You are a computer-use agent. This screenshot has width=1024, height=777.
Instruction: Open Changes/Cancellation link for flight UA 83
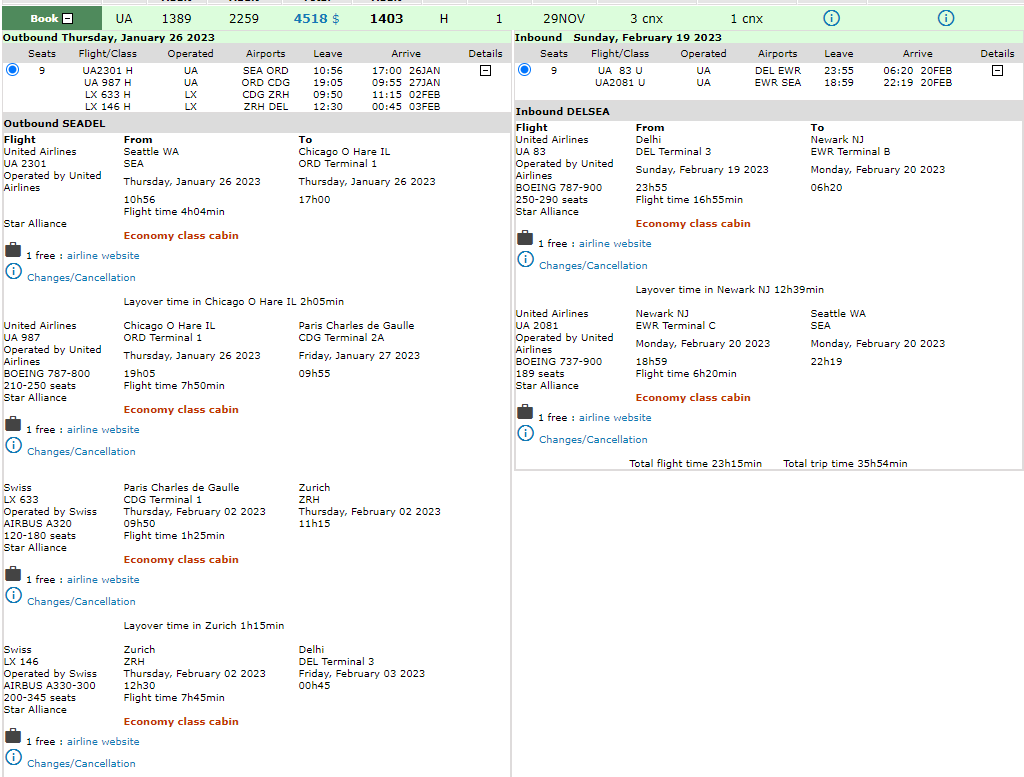coord(593,266)
